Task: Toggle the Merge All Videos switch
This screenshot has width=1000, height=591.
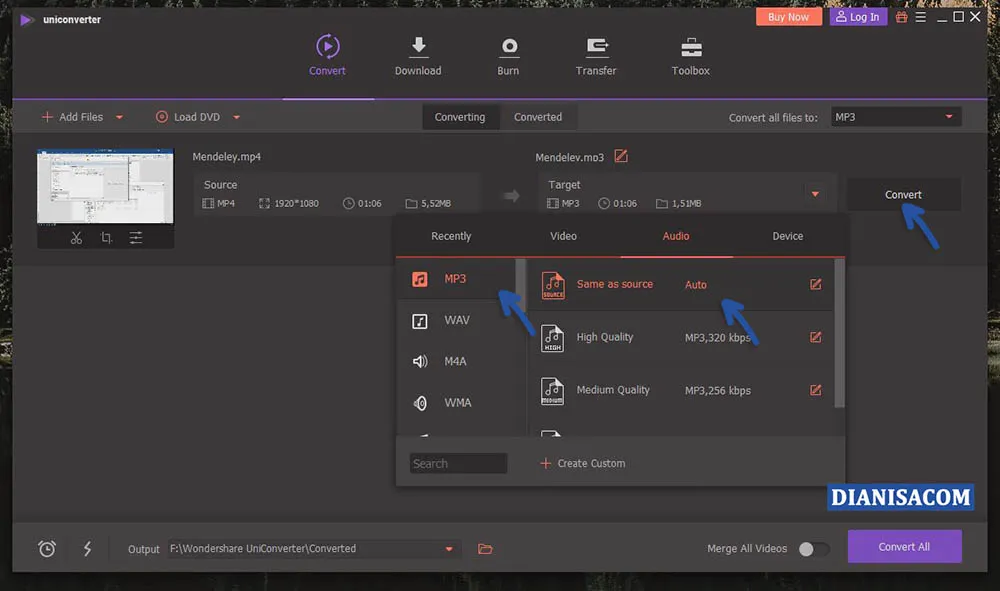Action: click(x=814, y=548)
